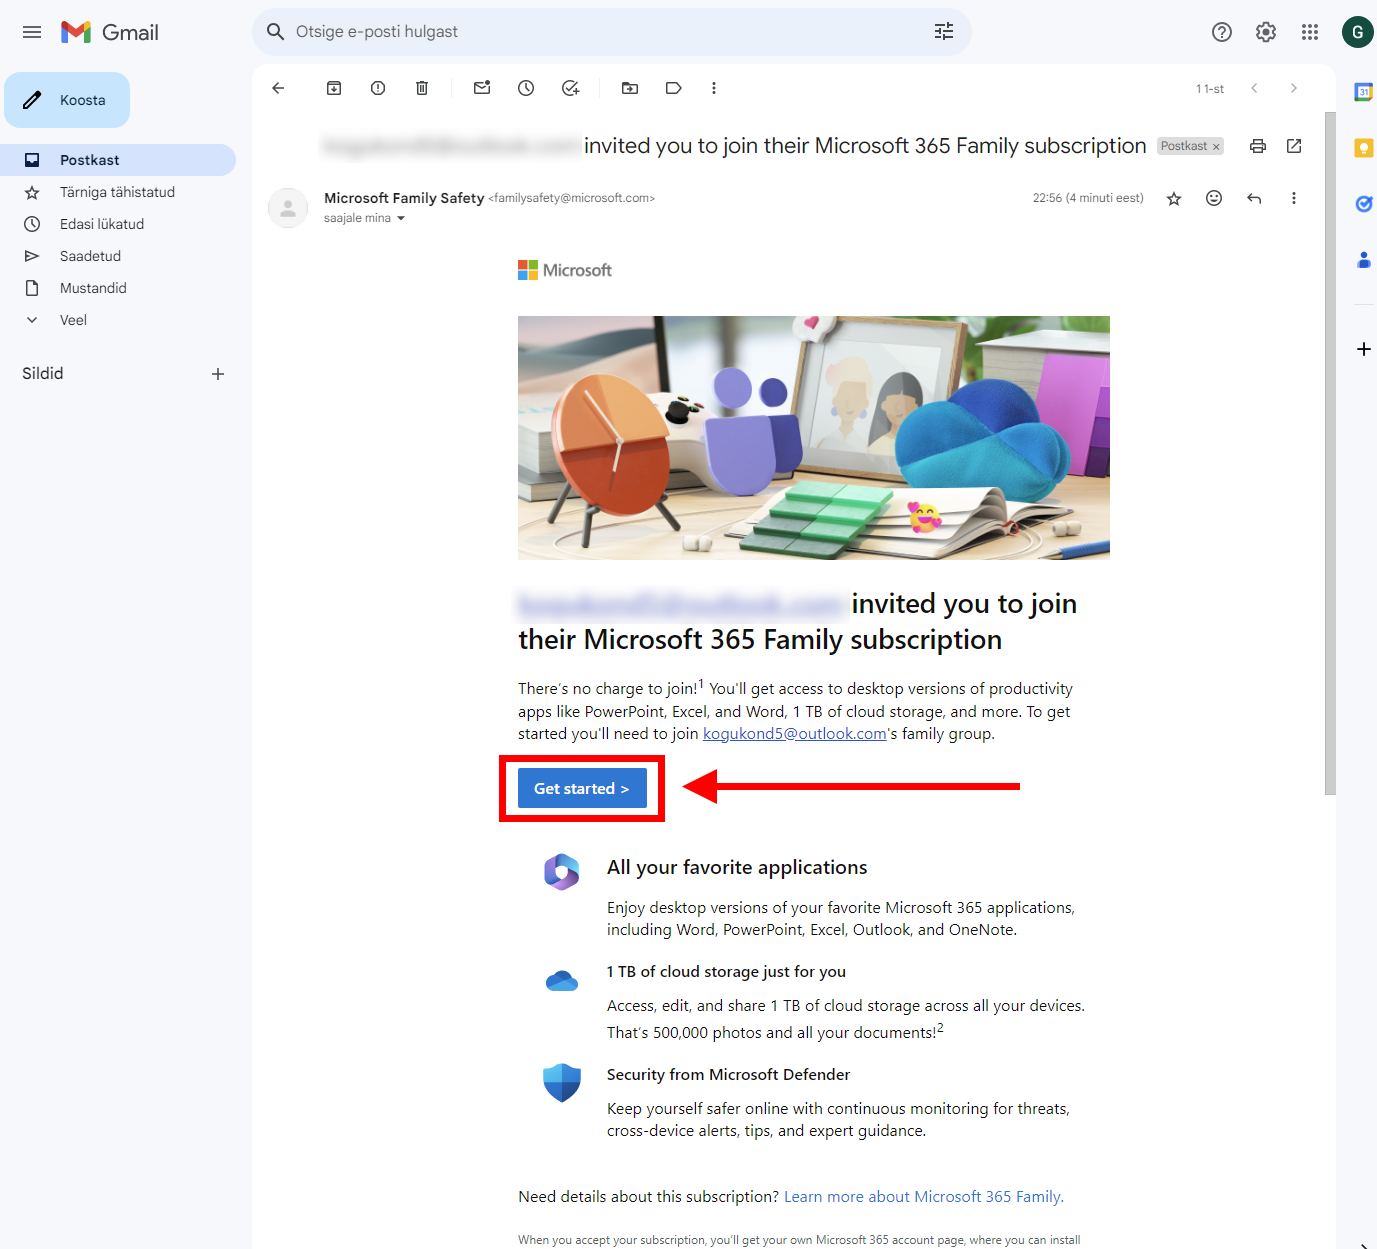Click the sender profile avatar
Image resolution: width=1377 pixels, height=1249 pixels.
(x=288, y=208)
